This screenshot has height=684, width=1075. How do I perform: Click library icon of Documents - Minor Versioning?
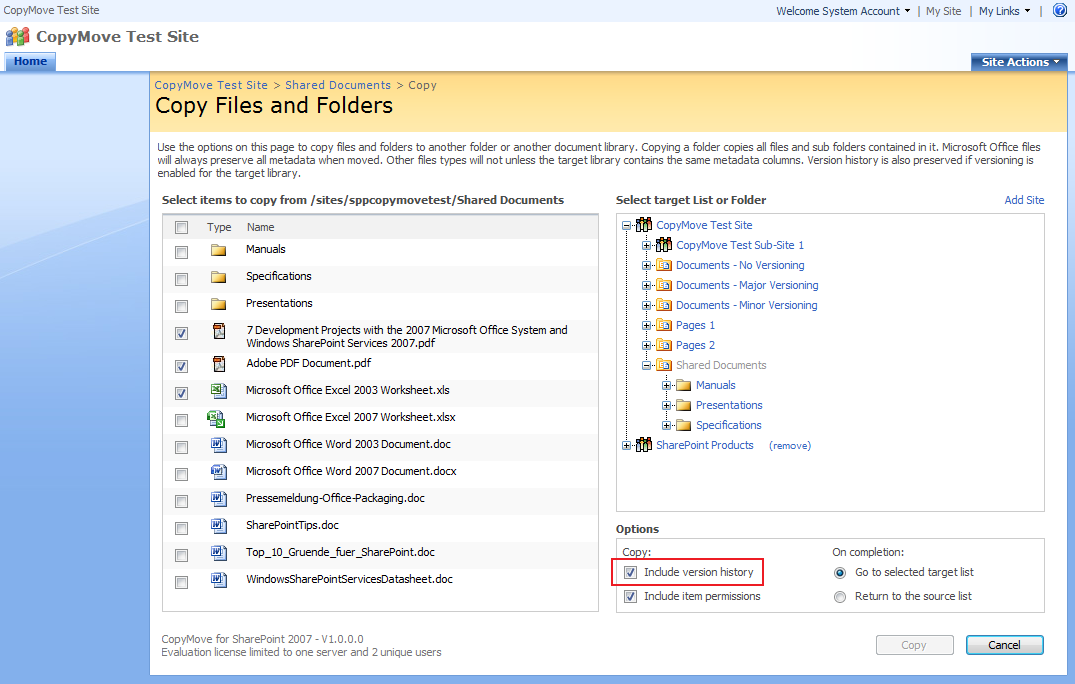(664, 305)
